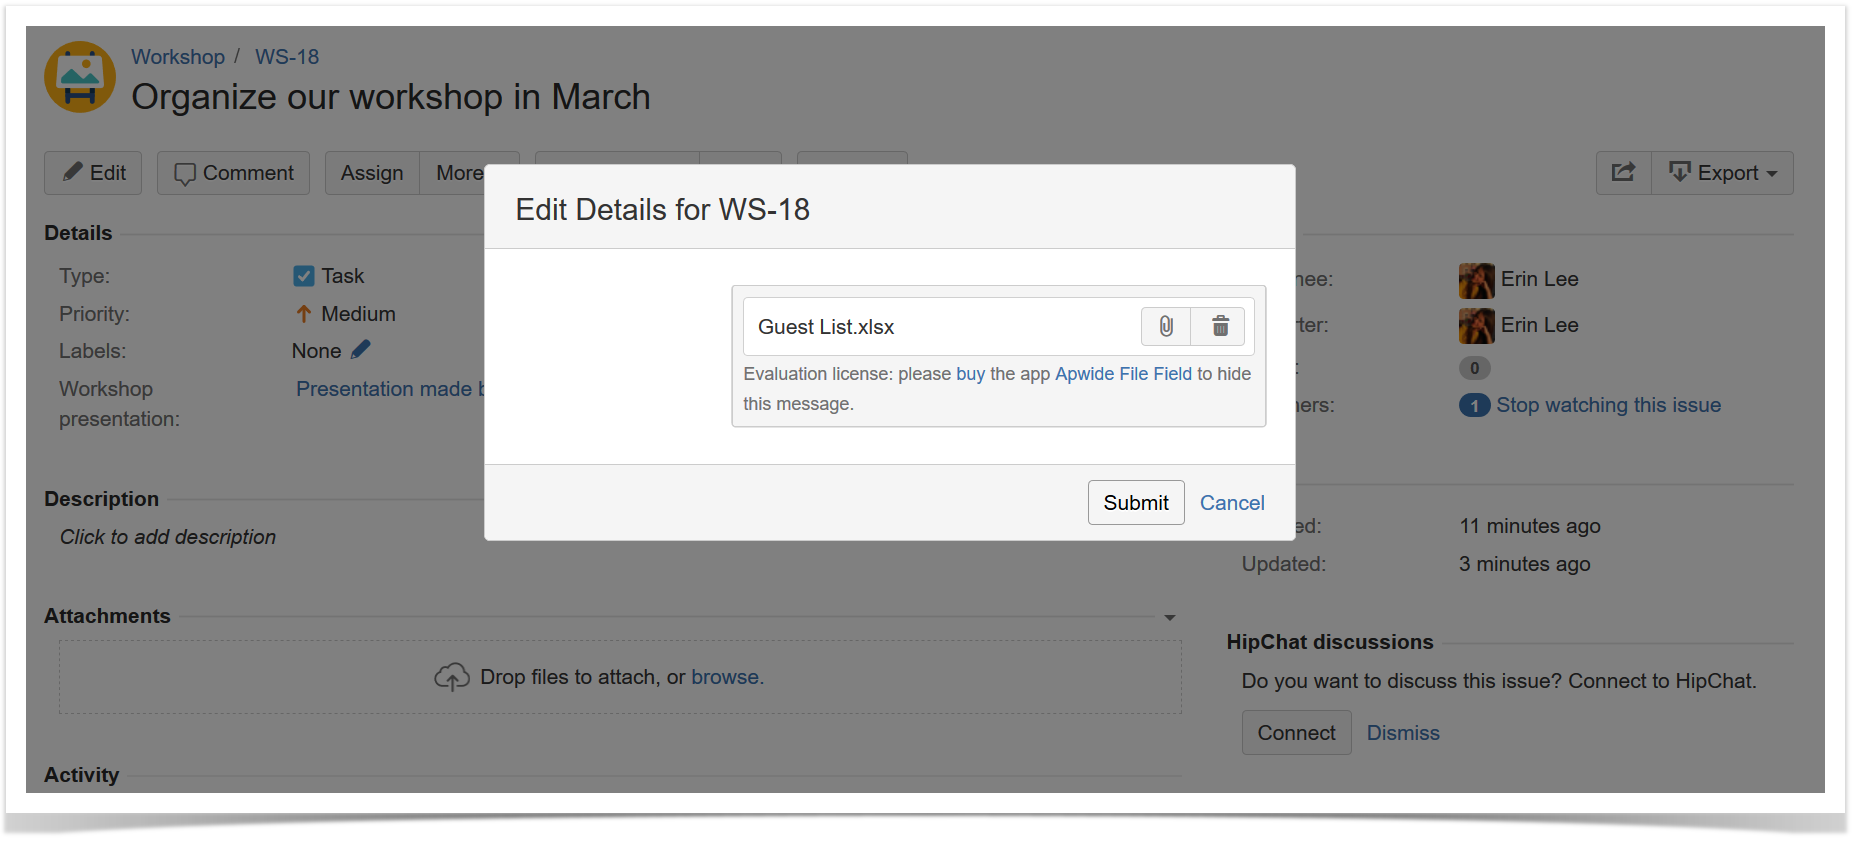
Task: Click the attach file paperclip icon
Action: (1166, 326)
